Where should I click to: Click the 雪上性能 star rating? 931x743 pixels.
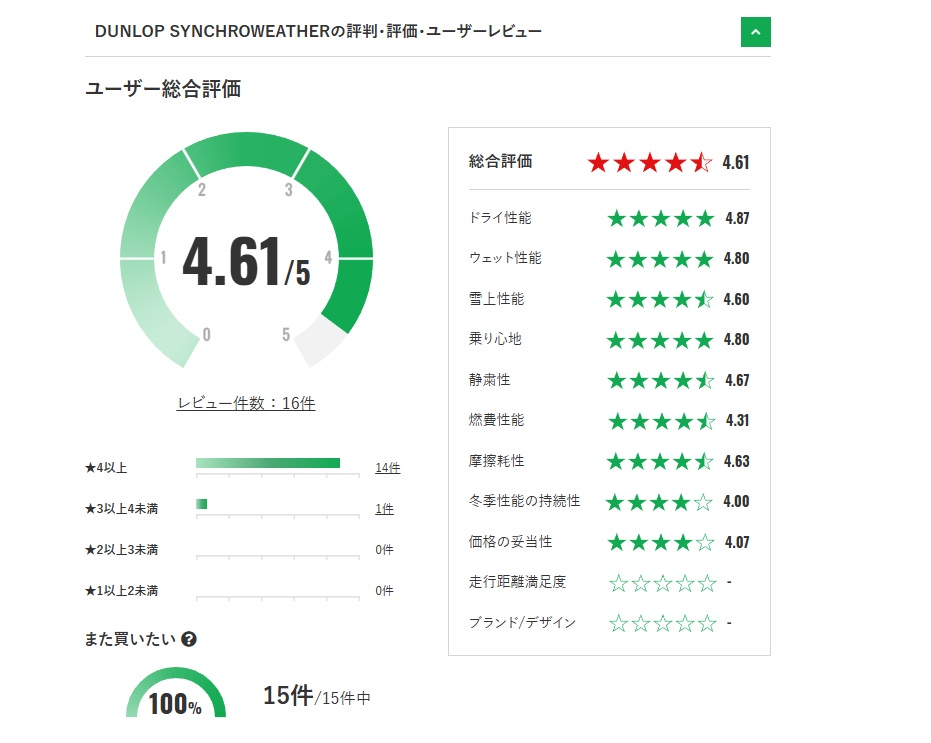[661, 299]
